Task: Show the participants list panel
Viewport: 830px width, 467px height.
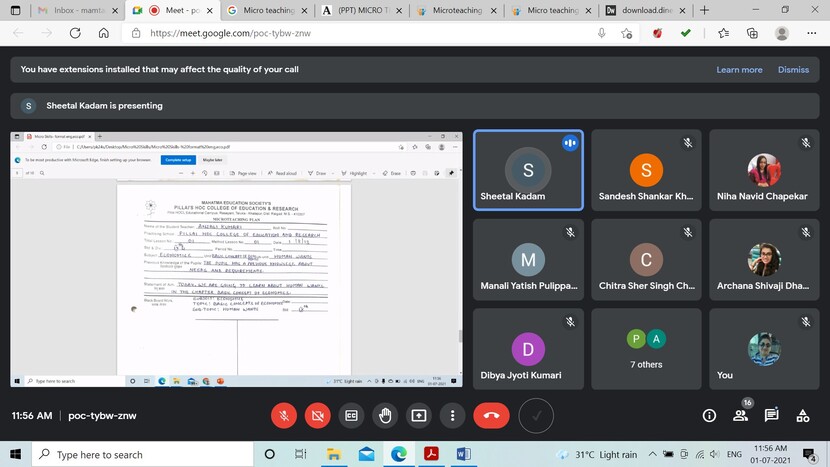Action: click(x=740, y=415)
